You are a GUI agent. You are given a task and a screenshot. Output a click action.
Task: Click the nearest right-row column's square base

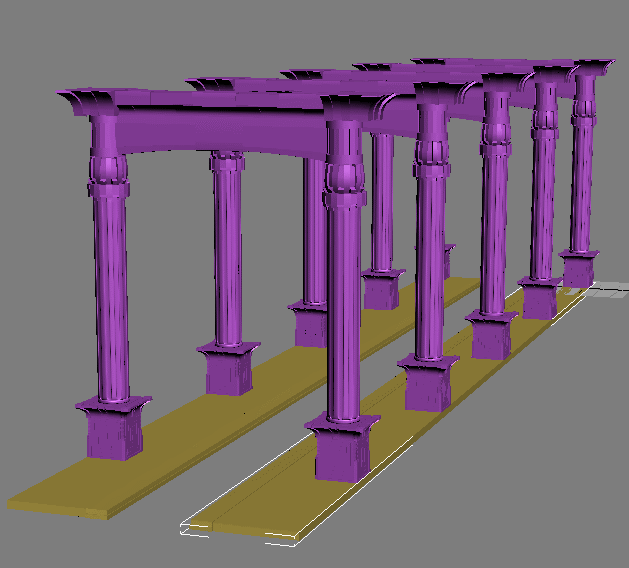[x=341, y=455]
